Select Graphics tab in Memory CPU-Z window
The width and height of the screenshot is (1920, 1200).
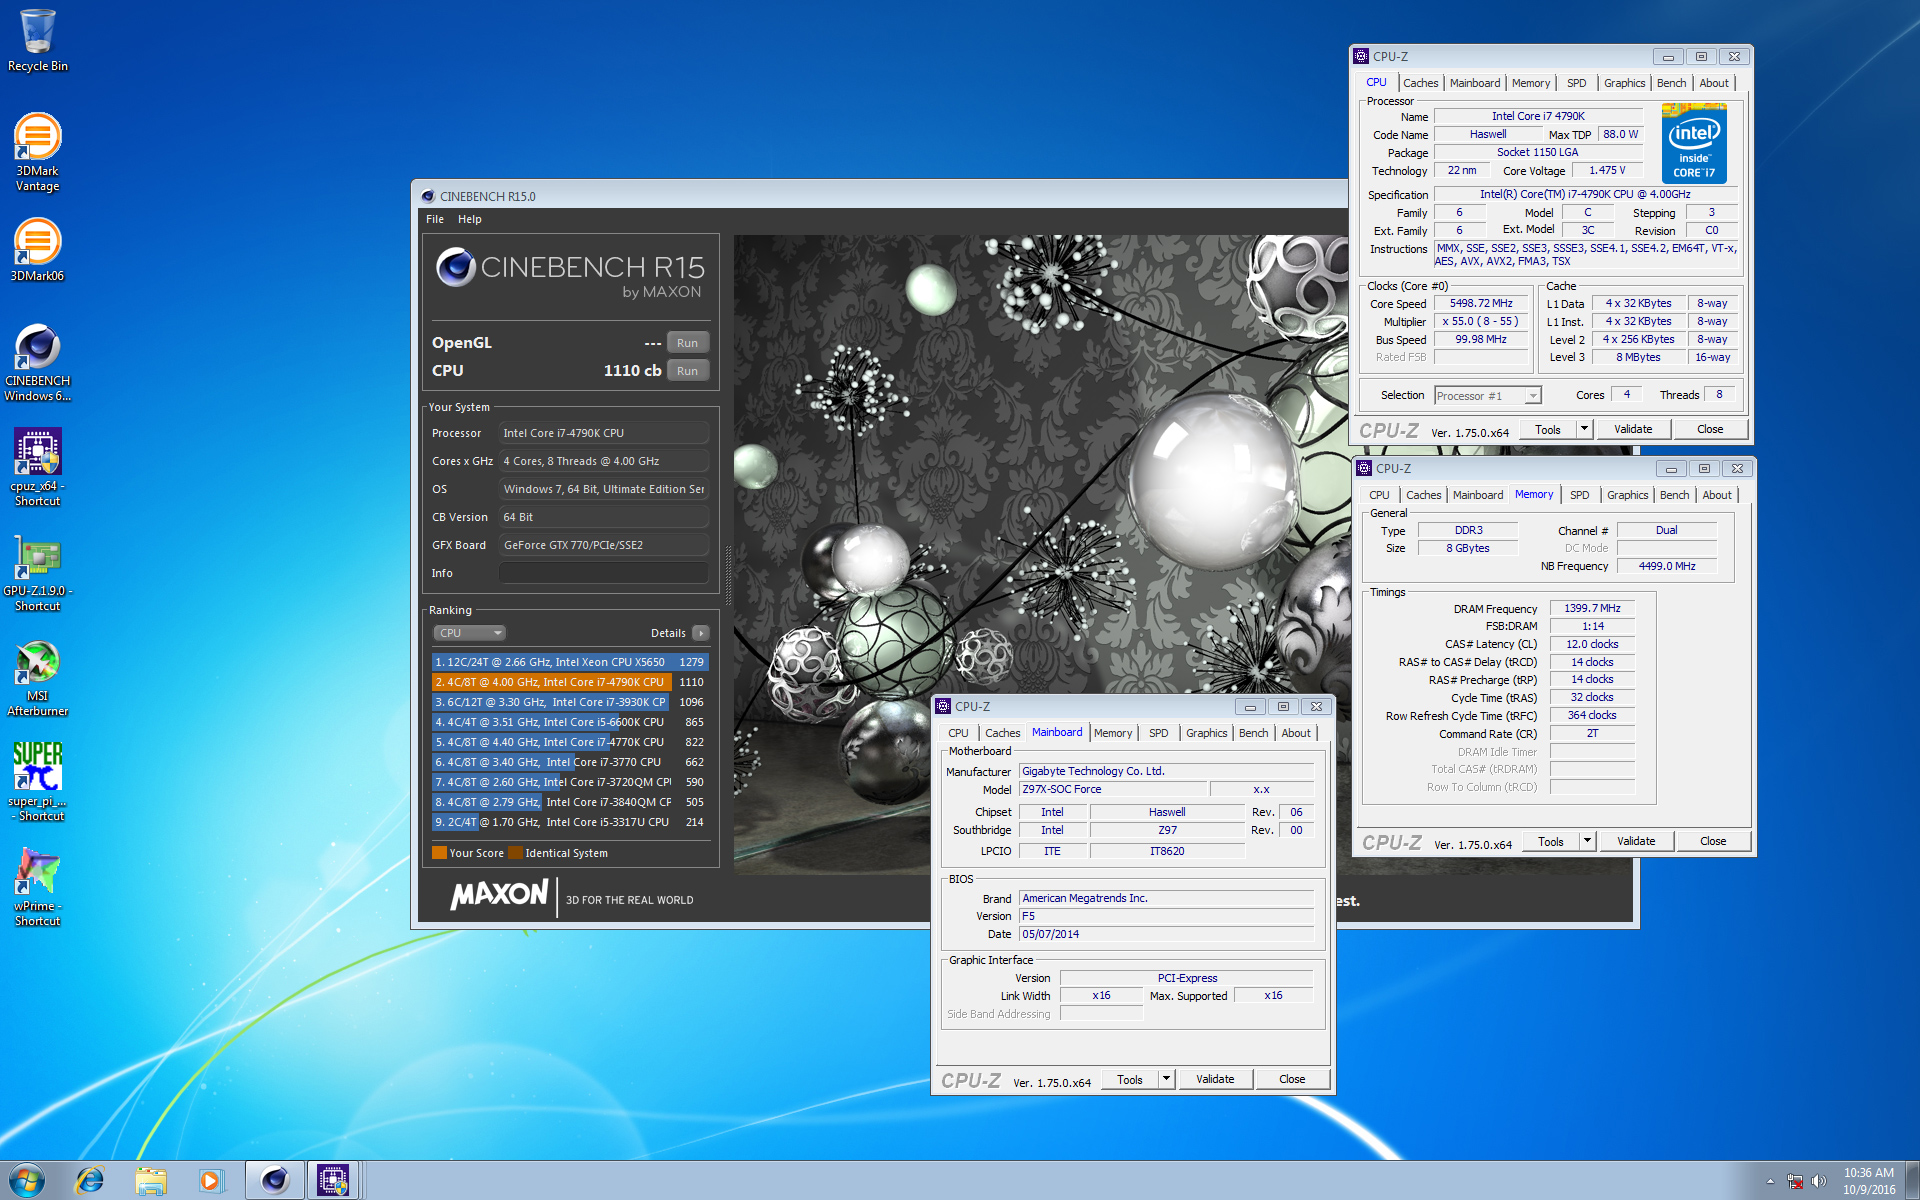[x=1627, y=495]
